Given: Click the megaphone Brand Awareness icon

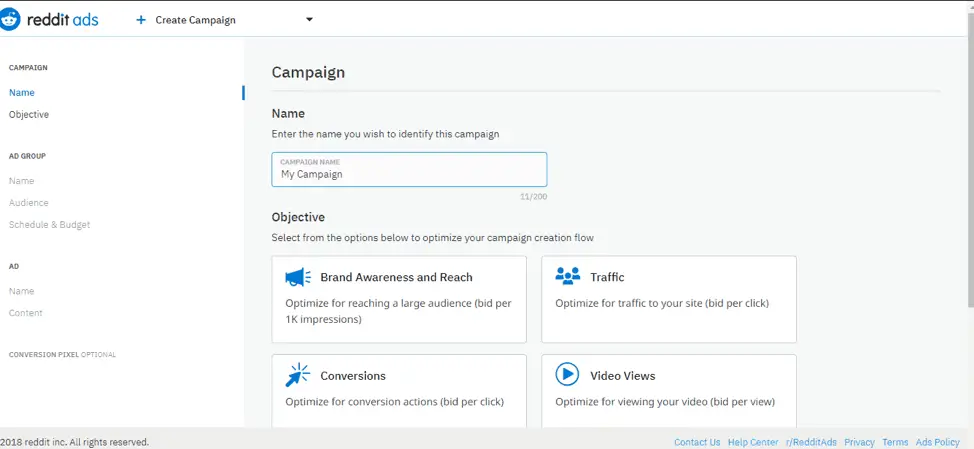Looking at the screenshot, I should tap(298, 277).
